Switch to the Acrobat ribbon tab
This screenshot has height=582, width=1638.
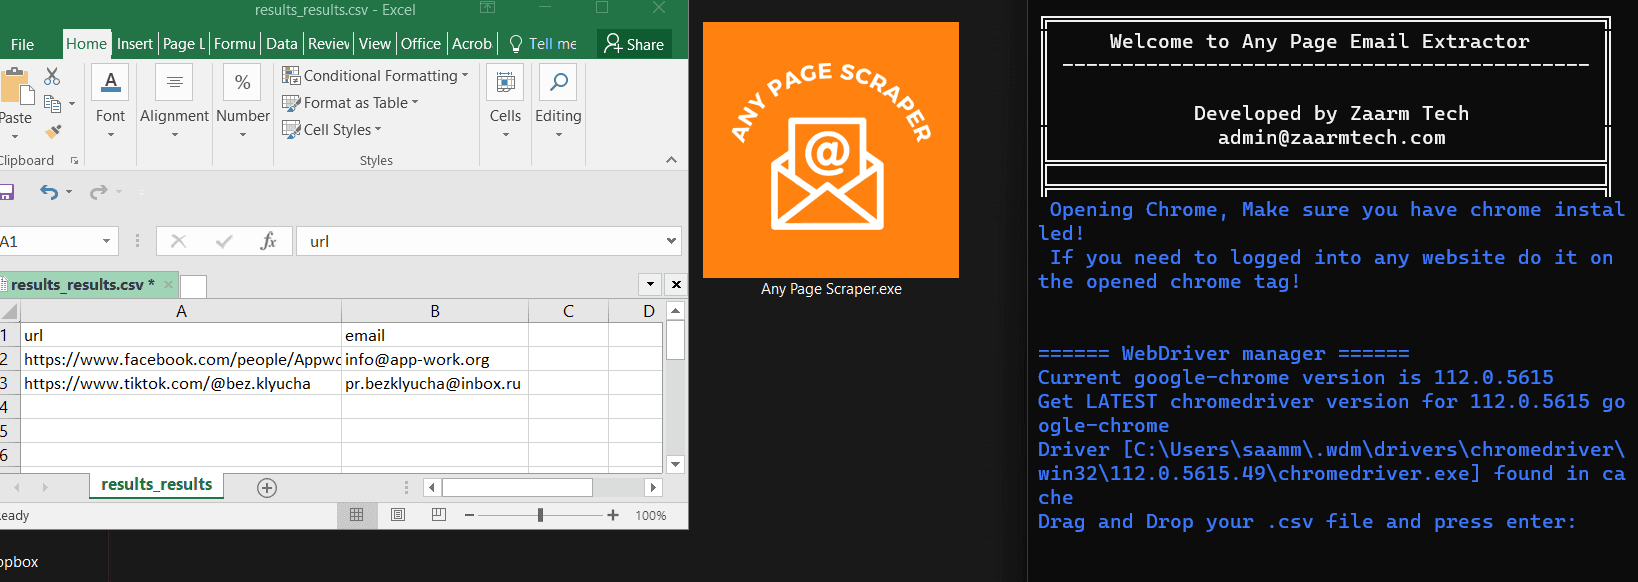(x=472, y=44)
